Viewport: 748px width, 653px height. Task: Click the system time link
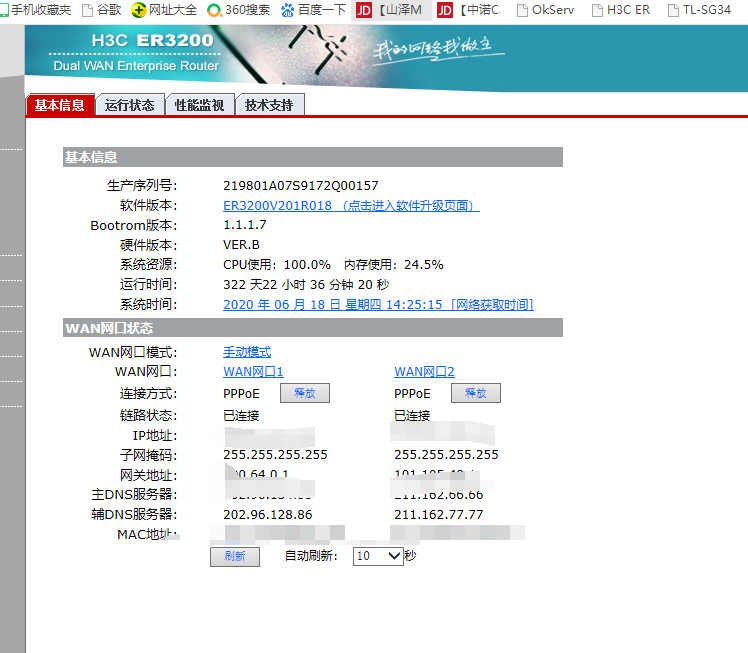(x=378, y=304)
